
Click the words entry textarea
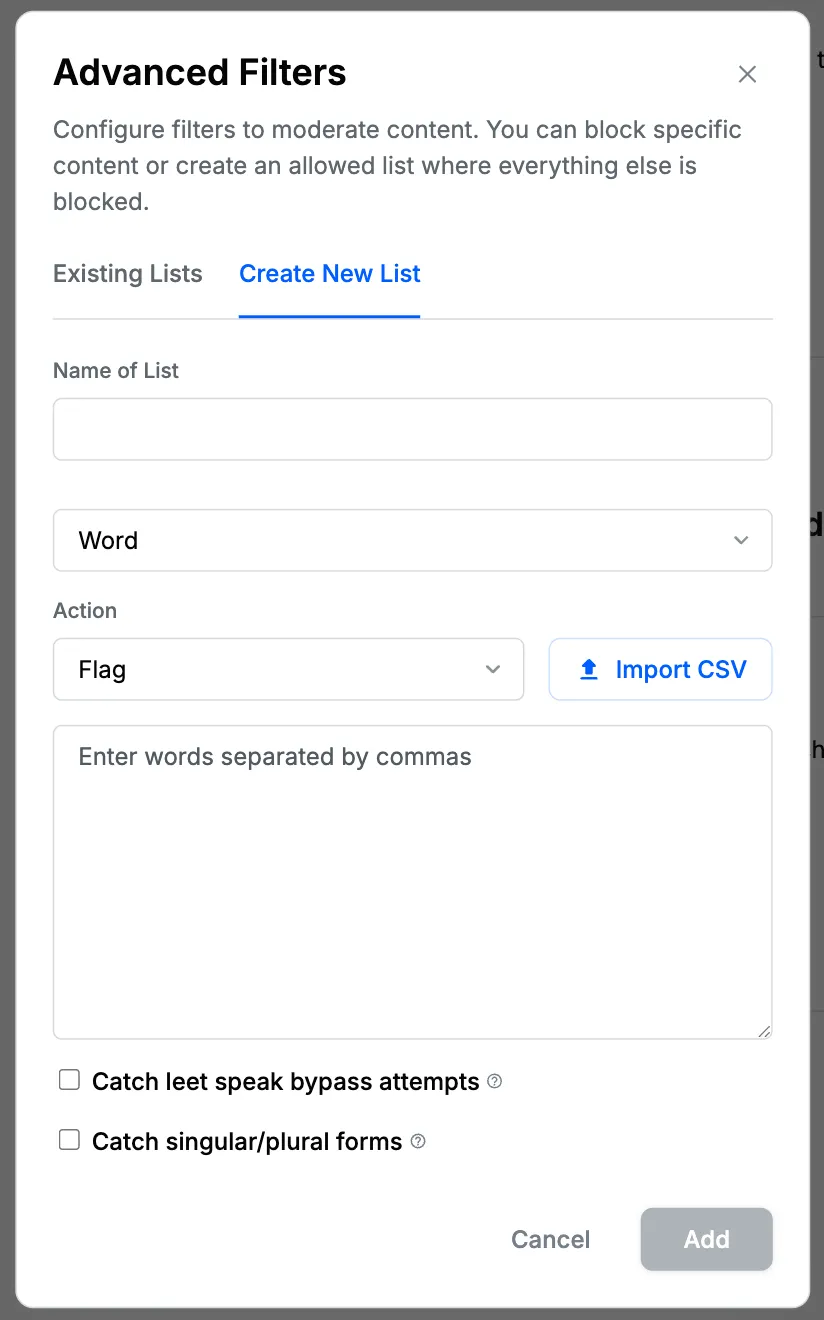point(412,880)
